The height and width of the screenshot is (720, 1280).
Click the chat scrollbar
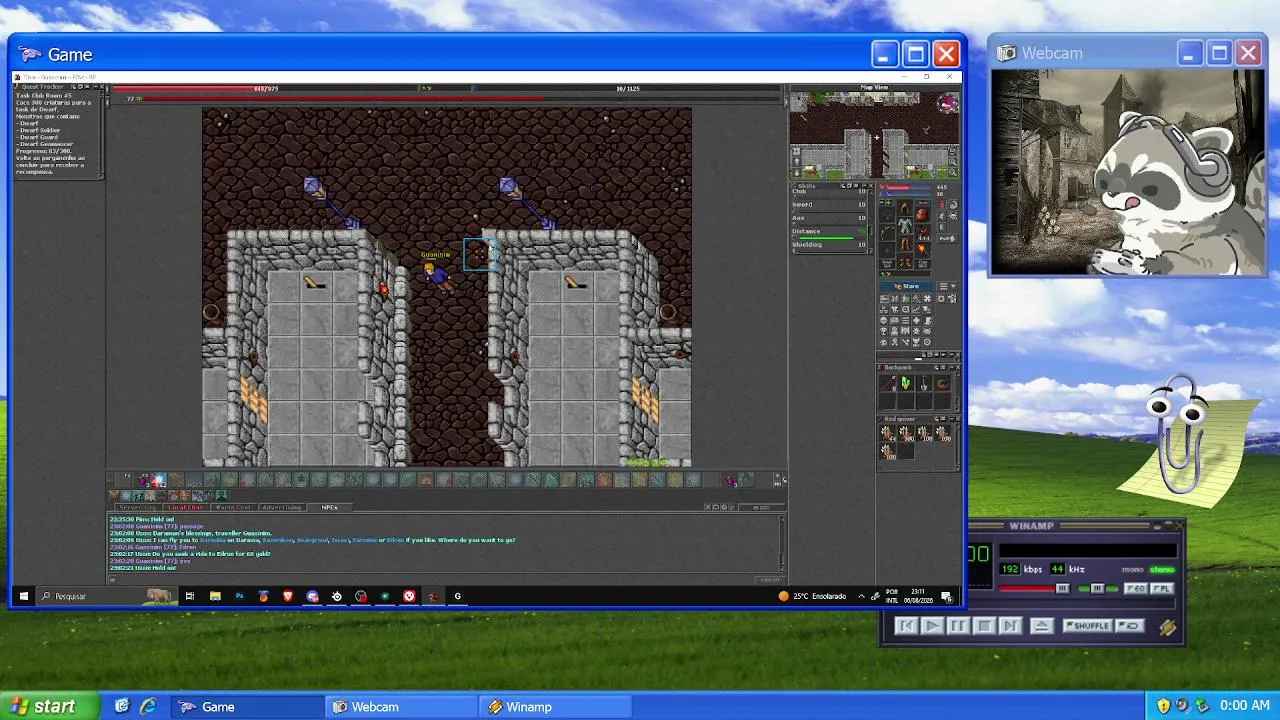pyautogui.click(x=781, y=545)
